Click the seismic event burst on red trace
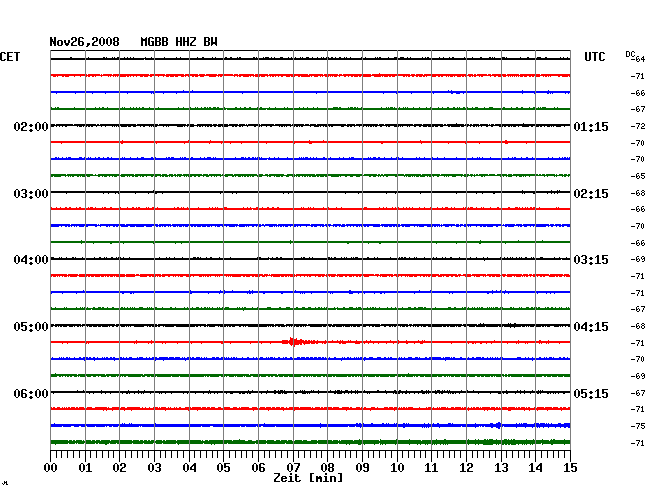The height and width of the screenshot is (494, 650). [x=294, y=342]
